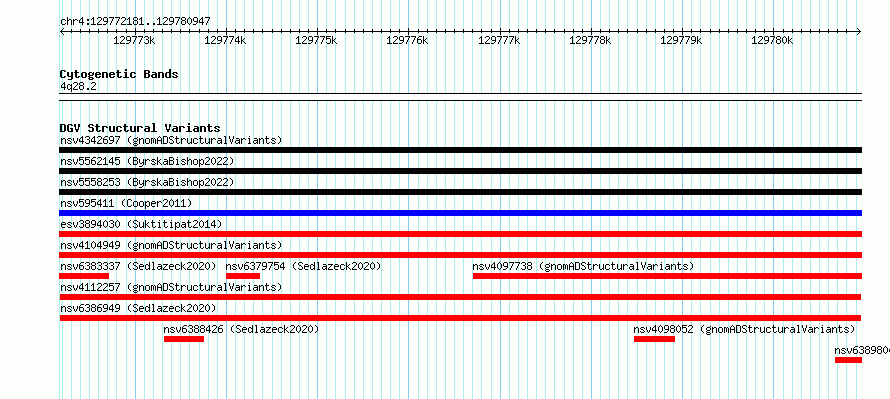Open nsv4098052 gnomAD variant label
The width and height of the screenshot is (890, 399).
(x=744, y=329)
